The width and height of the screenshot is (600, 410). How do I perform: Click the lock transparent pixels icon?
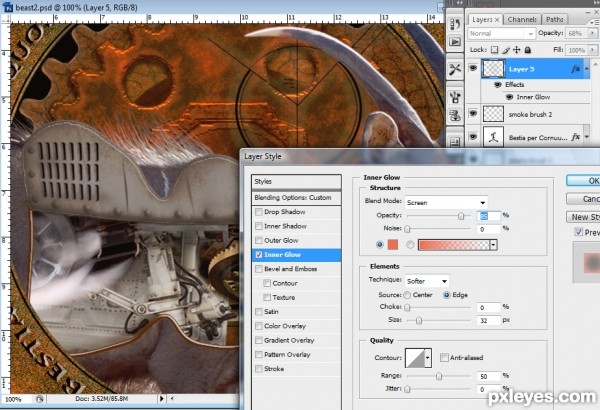click(x=494, y=50)
